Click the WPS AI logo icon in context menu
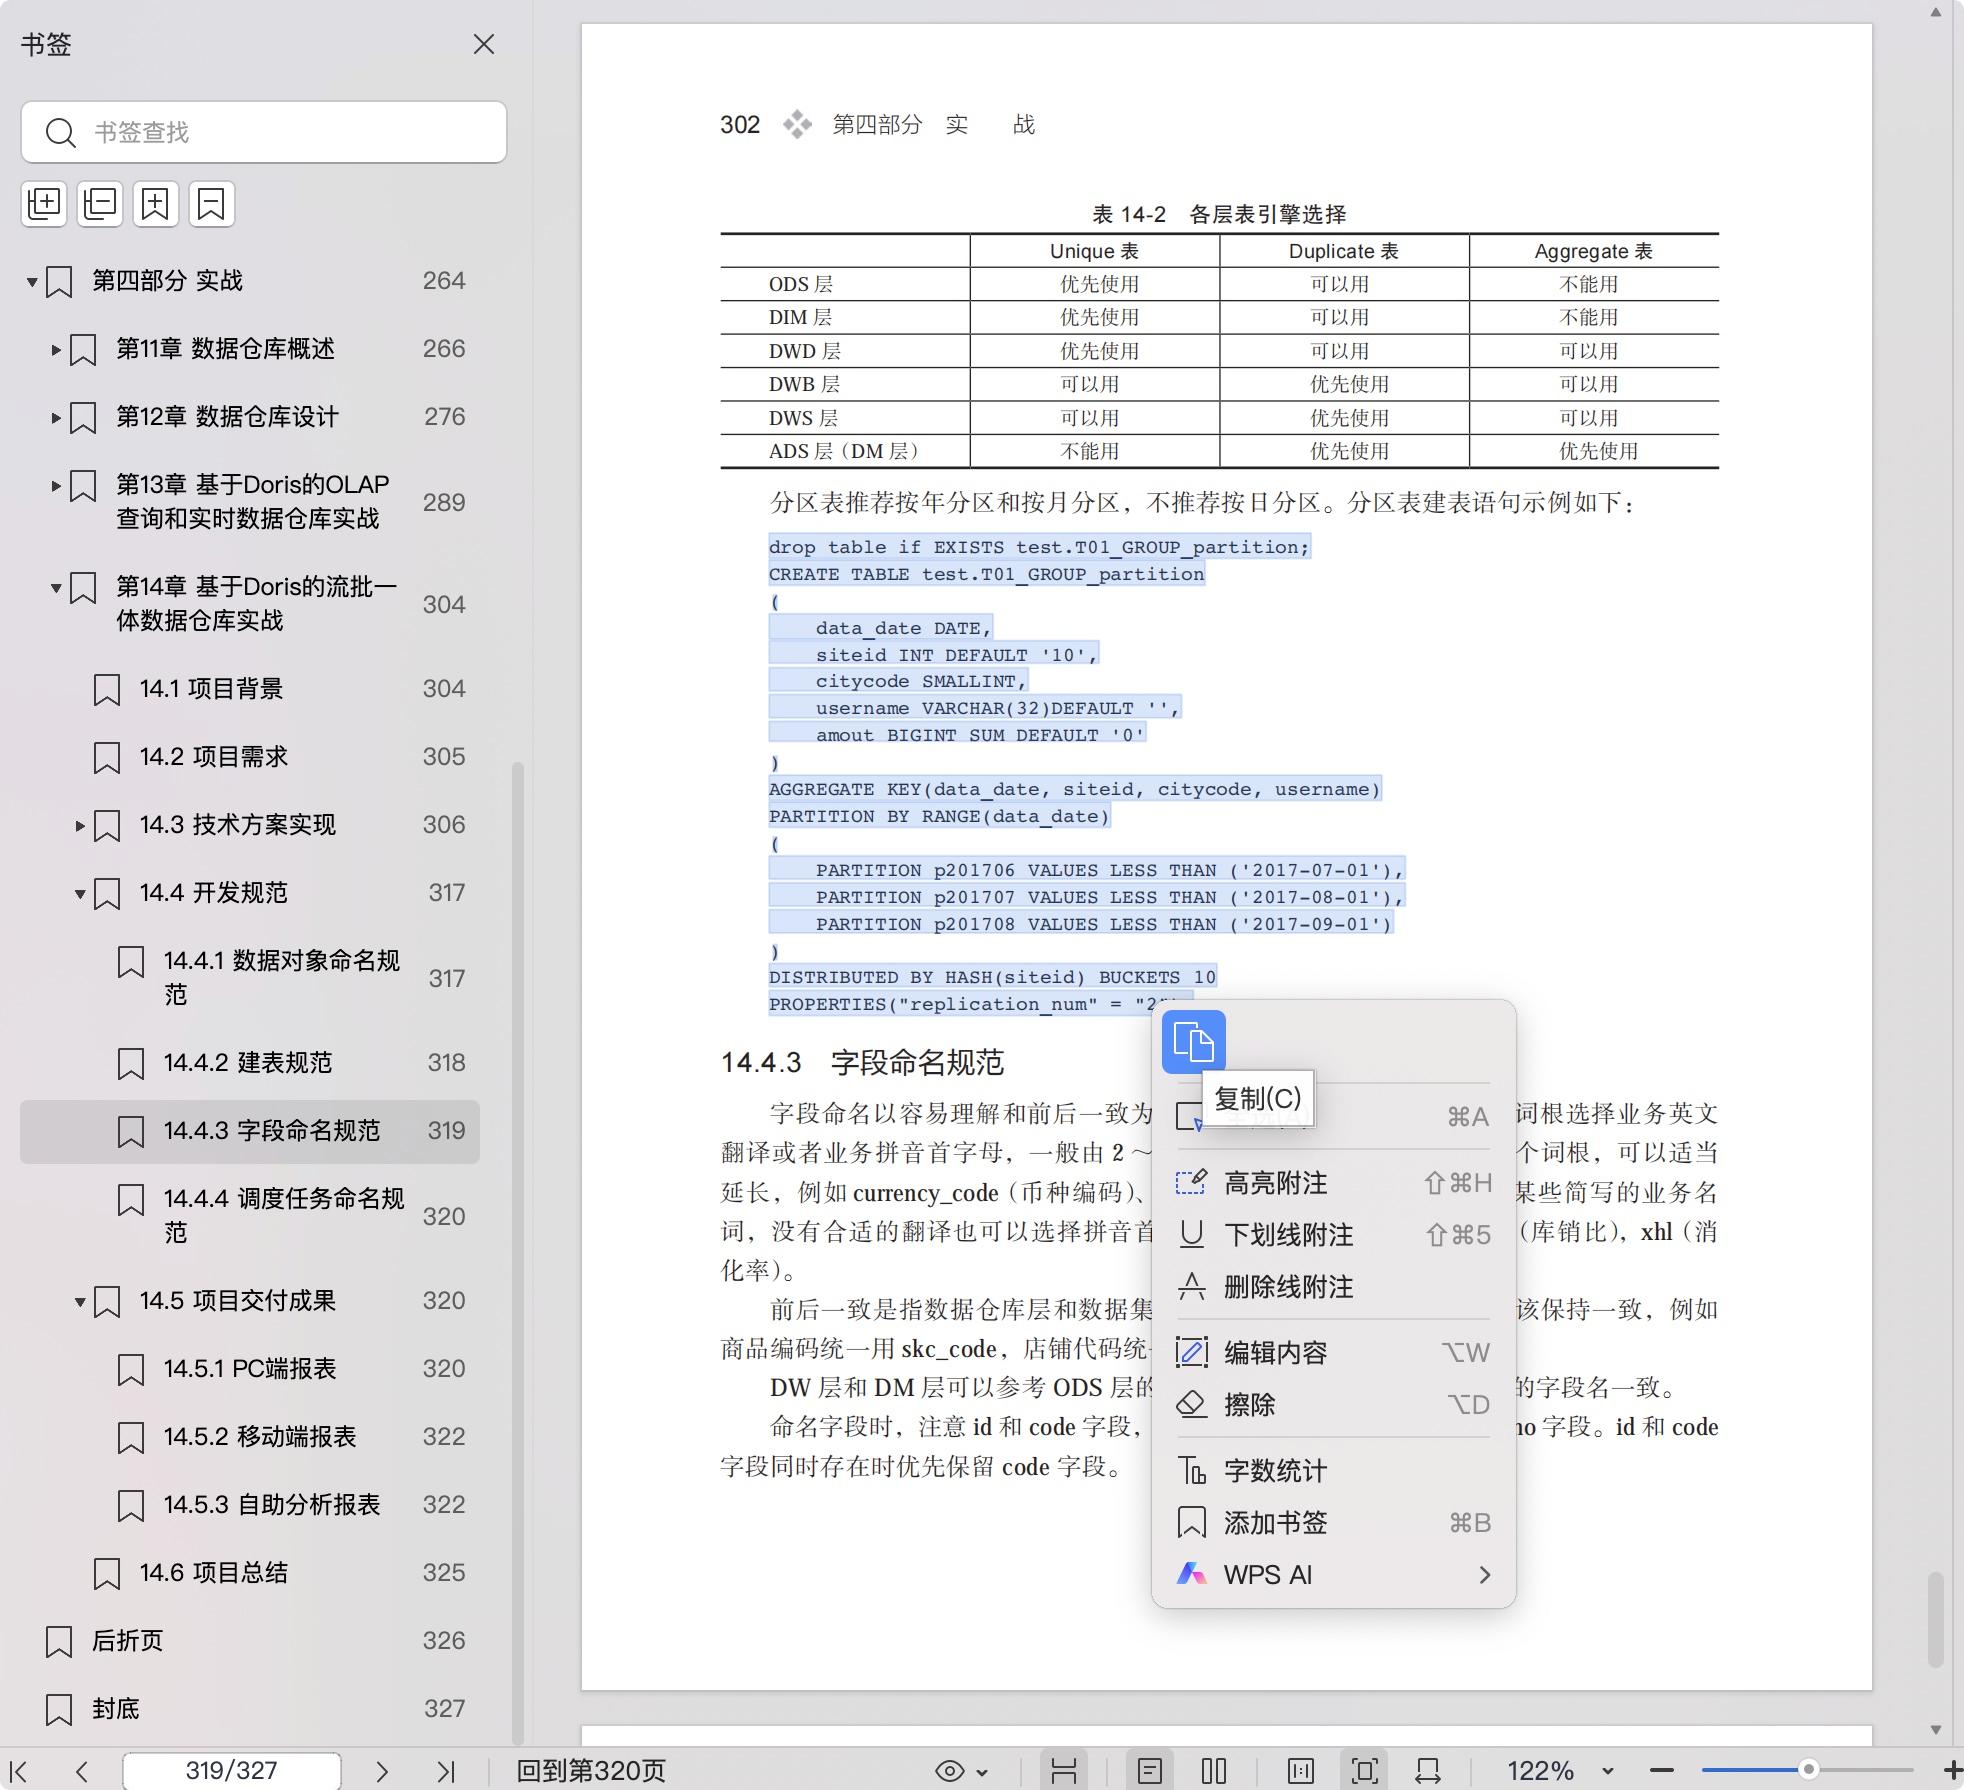This screenshot has height=1790, width=1964. point(1191,1574)
